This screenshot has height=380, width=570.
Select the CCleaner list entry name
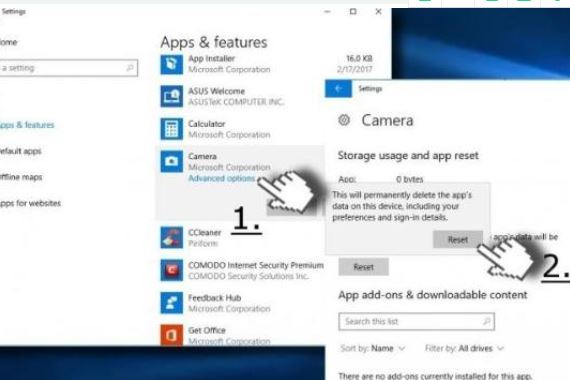204,232
